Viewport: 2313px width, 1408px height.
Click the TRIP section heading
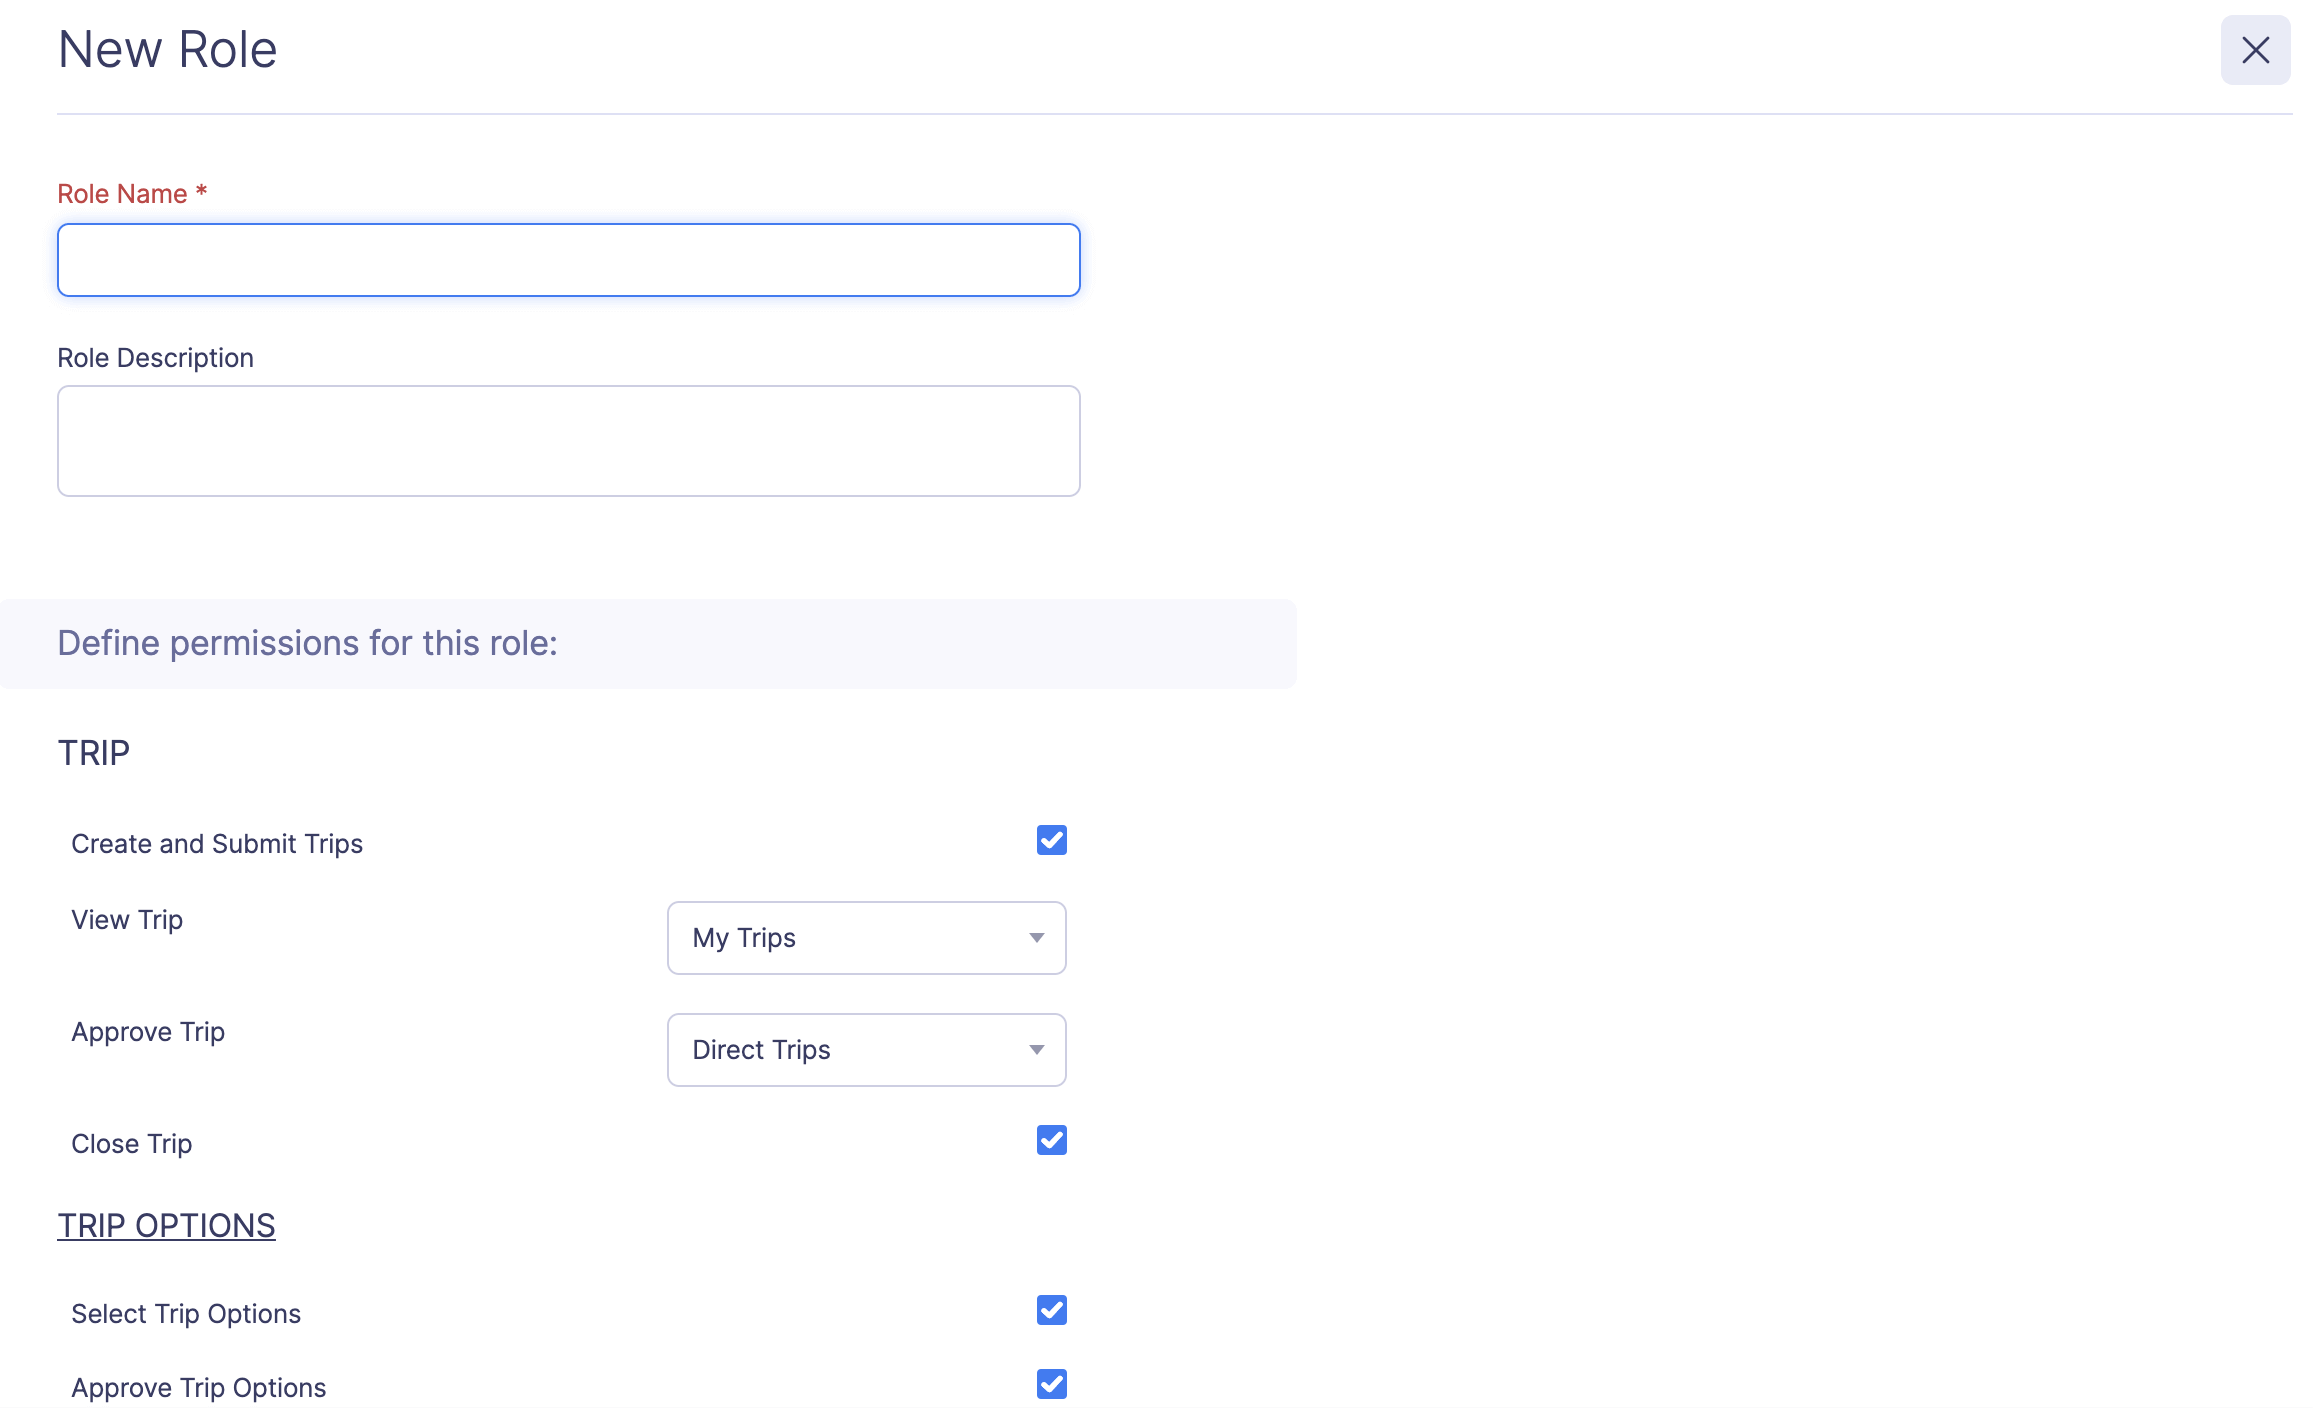click(x=94, y=753)
